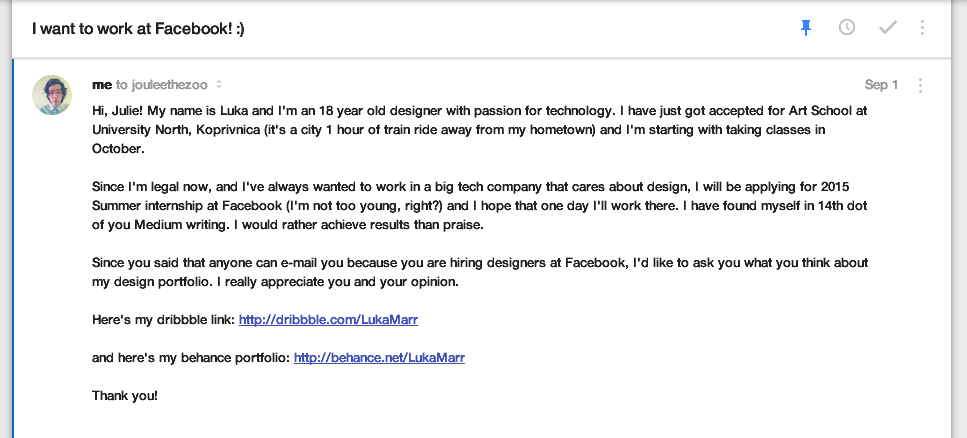967x438 pixels.
Task: Click the 'Thank you!' closing line
Action: click(125, 395)
